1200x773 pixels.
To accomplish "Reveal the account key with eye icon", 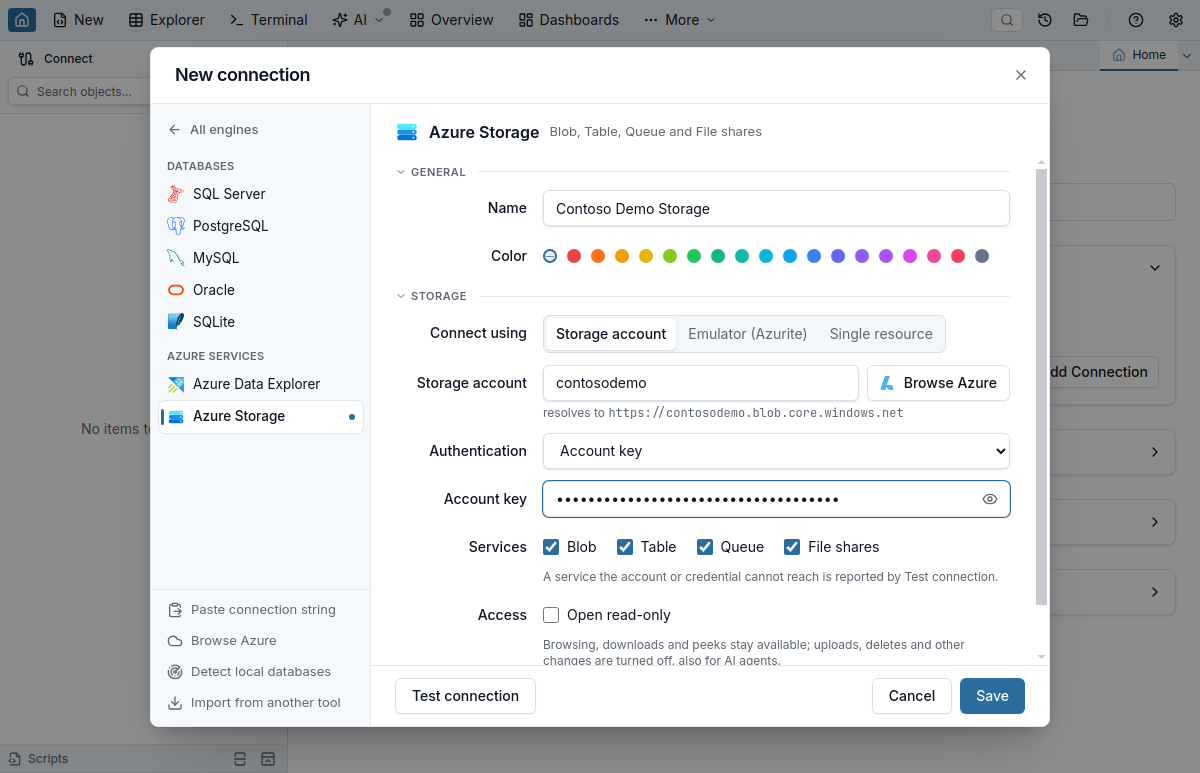I will 990,499.
